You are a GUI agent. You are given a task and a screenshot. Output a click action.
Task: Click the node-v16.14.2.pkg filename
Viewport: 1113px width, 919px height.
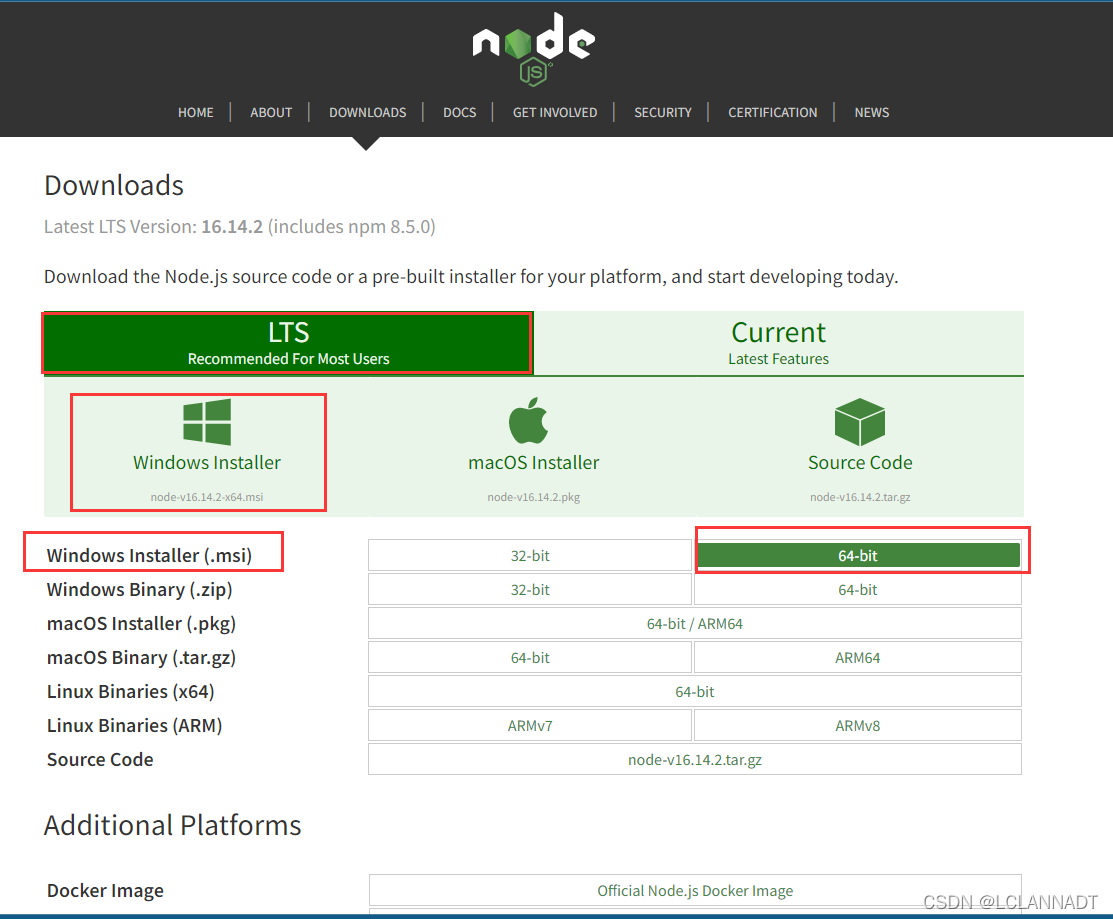pyautogui.click(x=534, y=497)
